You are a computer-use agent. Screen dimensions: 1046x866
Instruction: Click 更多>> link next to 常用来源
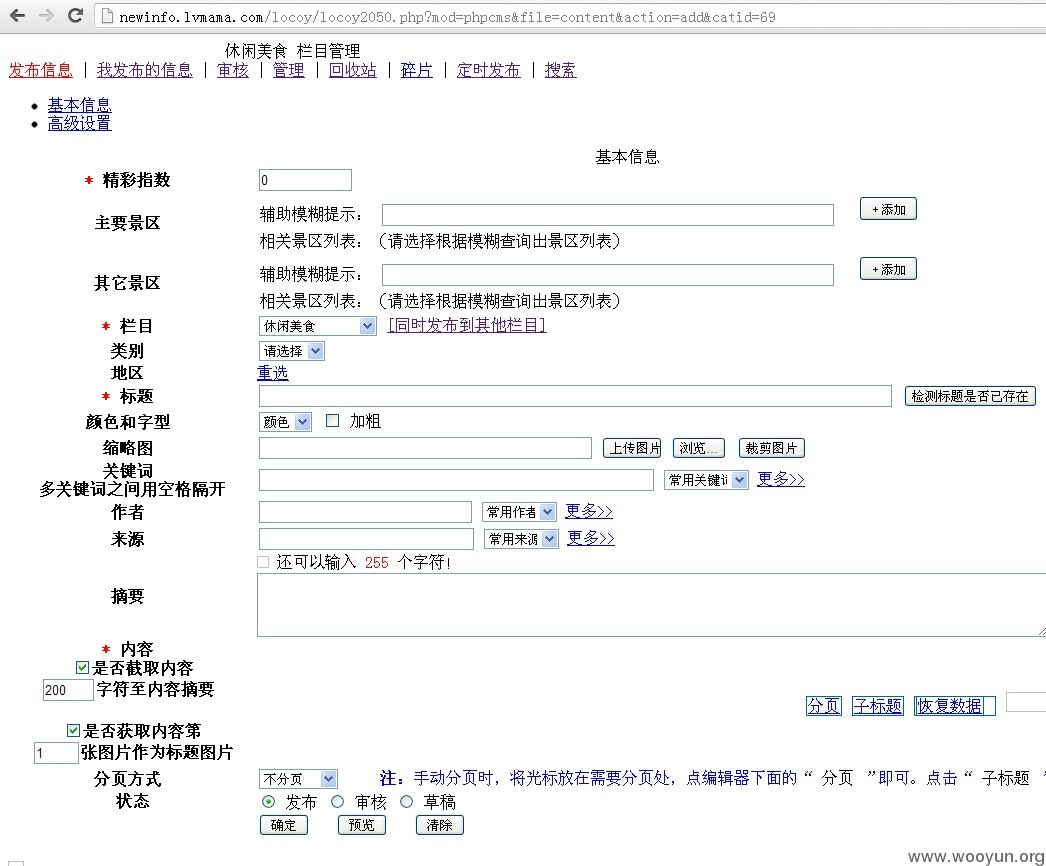591,538
